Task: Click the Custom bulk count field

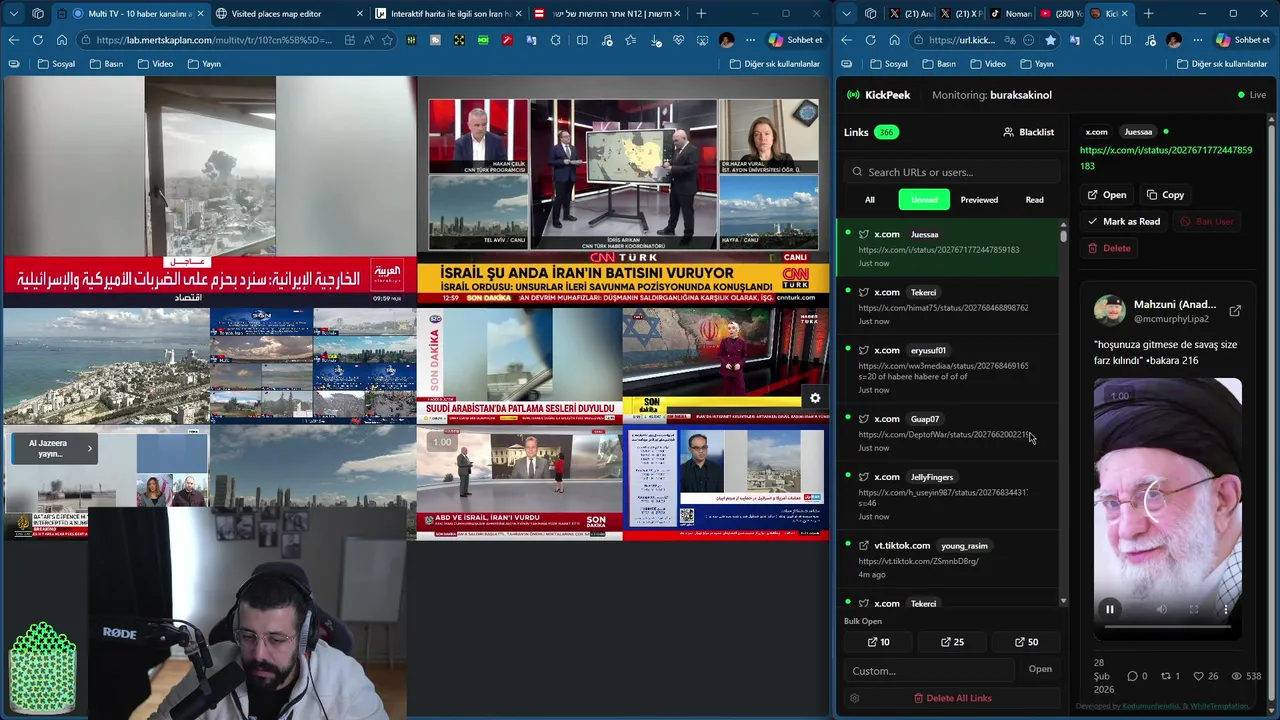Action: click(x=930, y=670)
